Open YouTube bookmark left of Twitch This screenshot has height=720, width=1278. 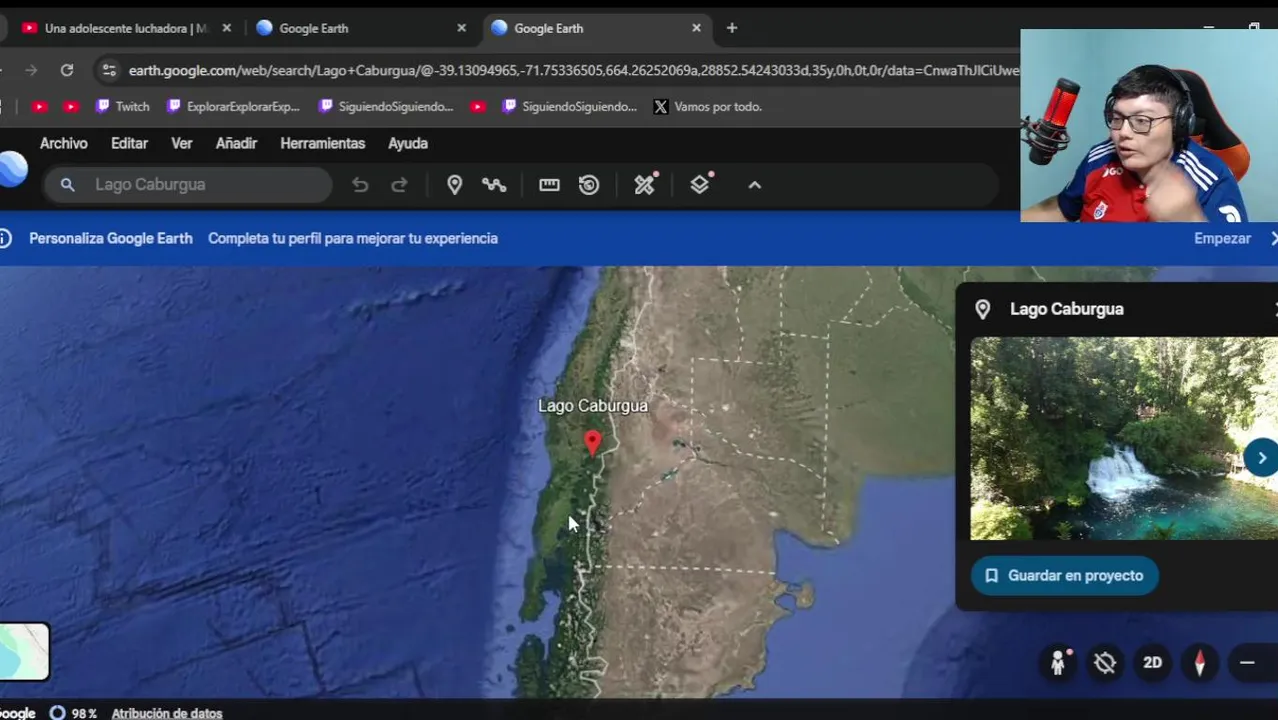point(70,106)
